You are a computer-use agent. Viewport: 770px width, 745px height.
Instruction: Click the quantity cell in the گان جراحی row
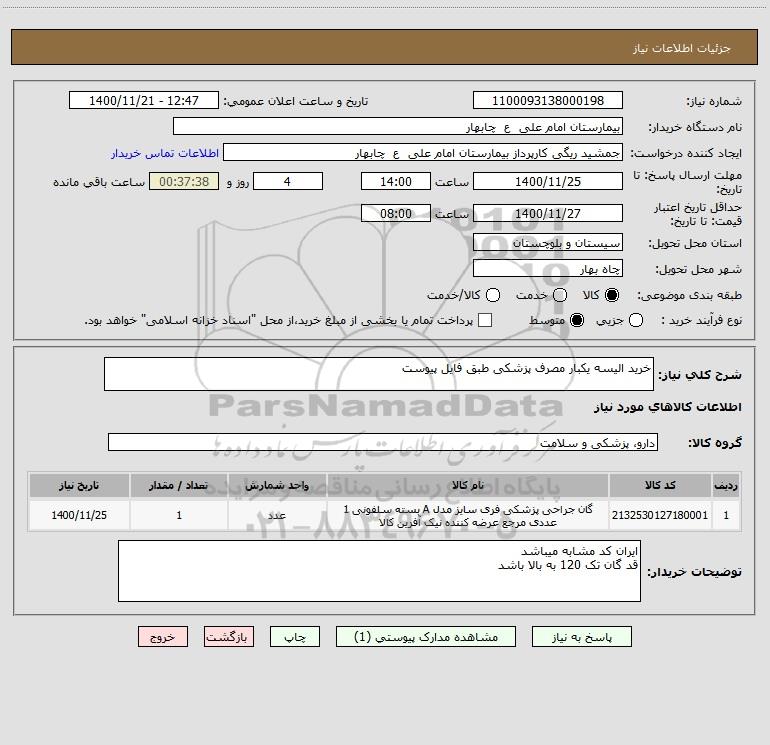click(179, 515)
